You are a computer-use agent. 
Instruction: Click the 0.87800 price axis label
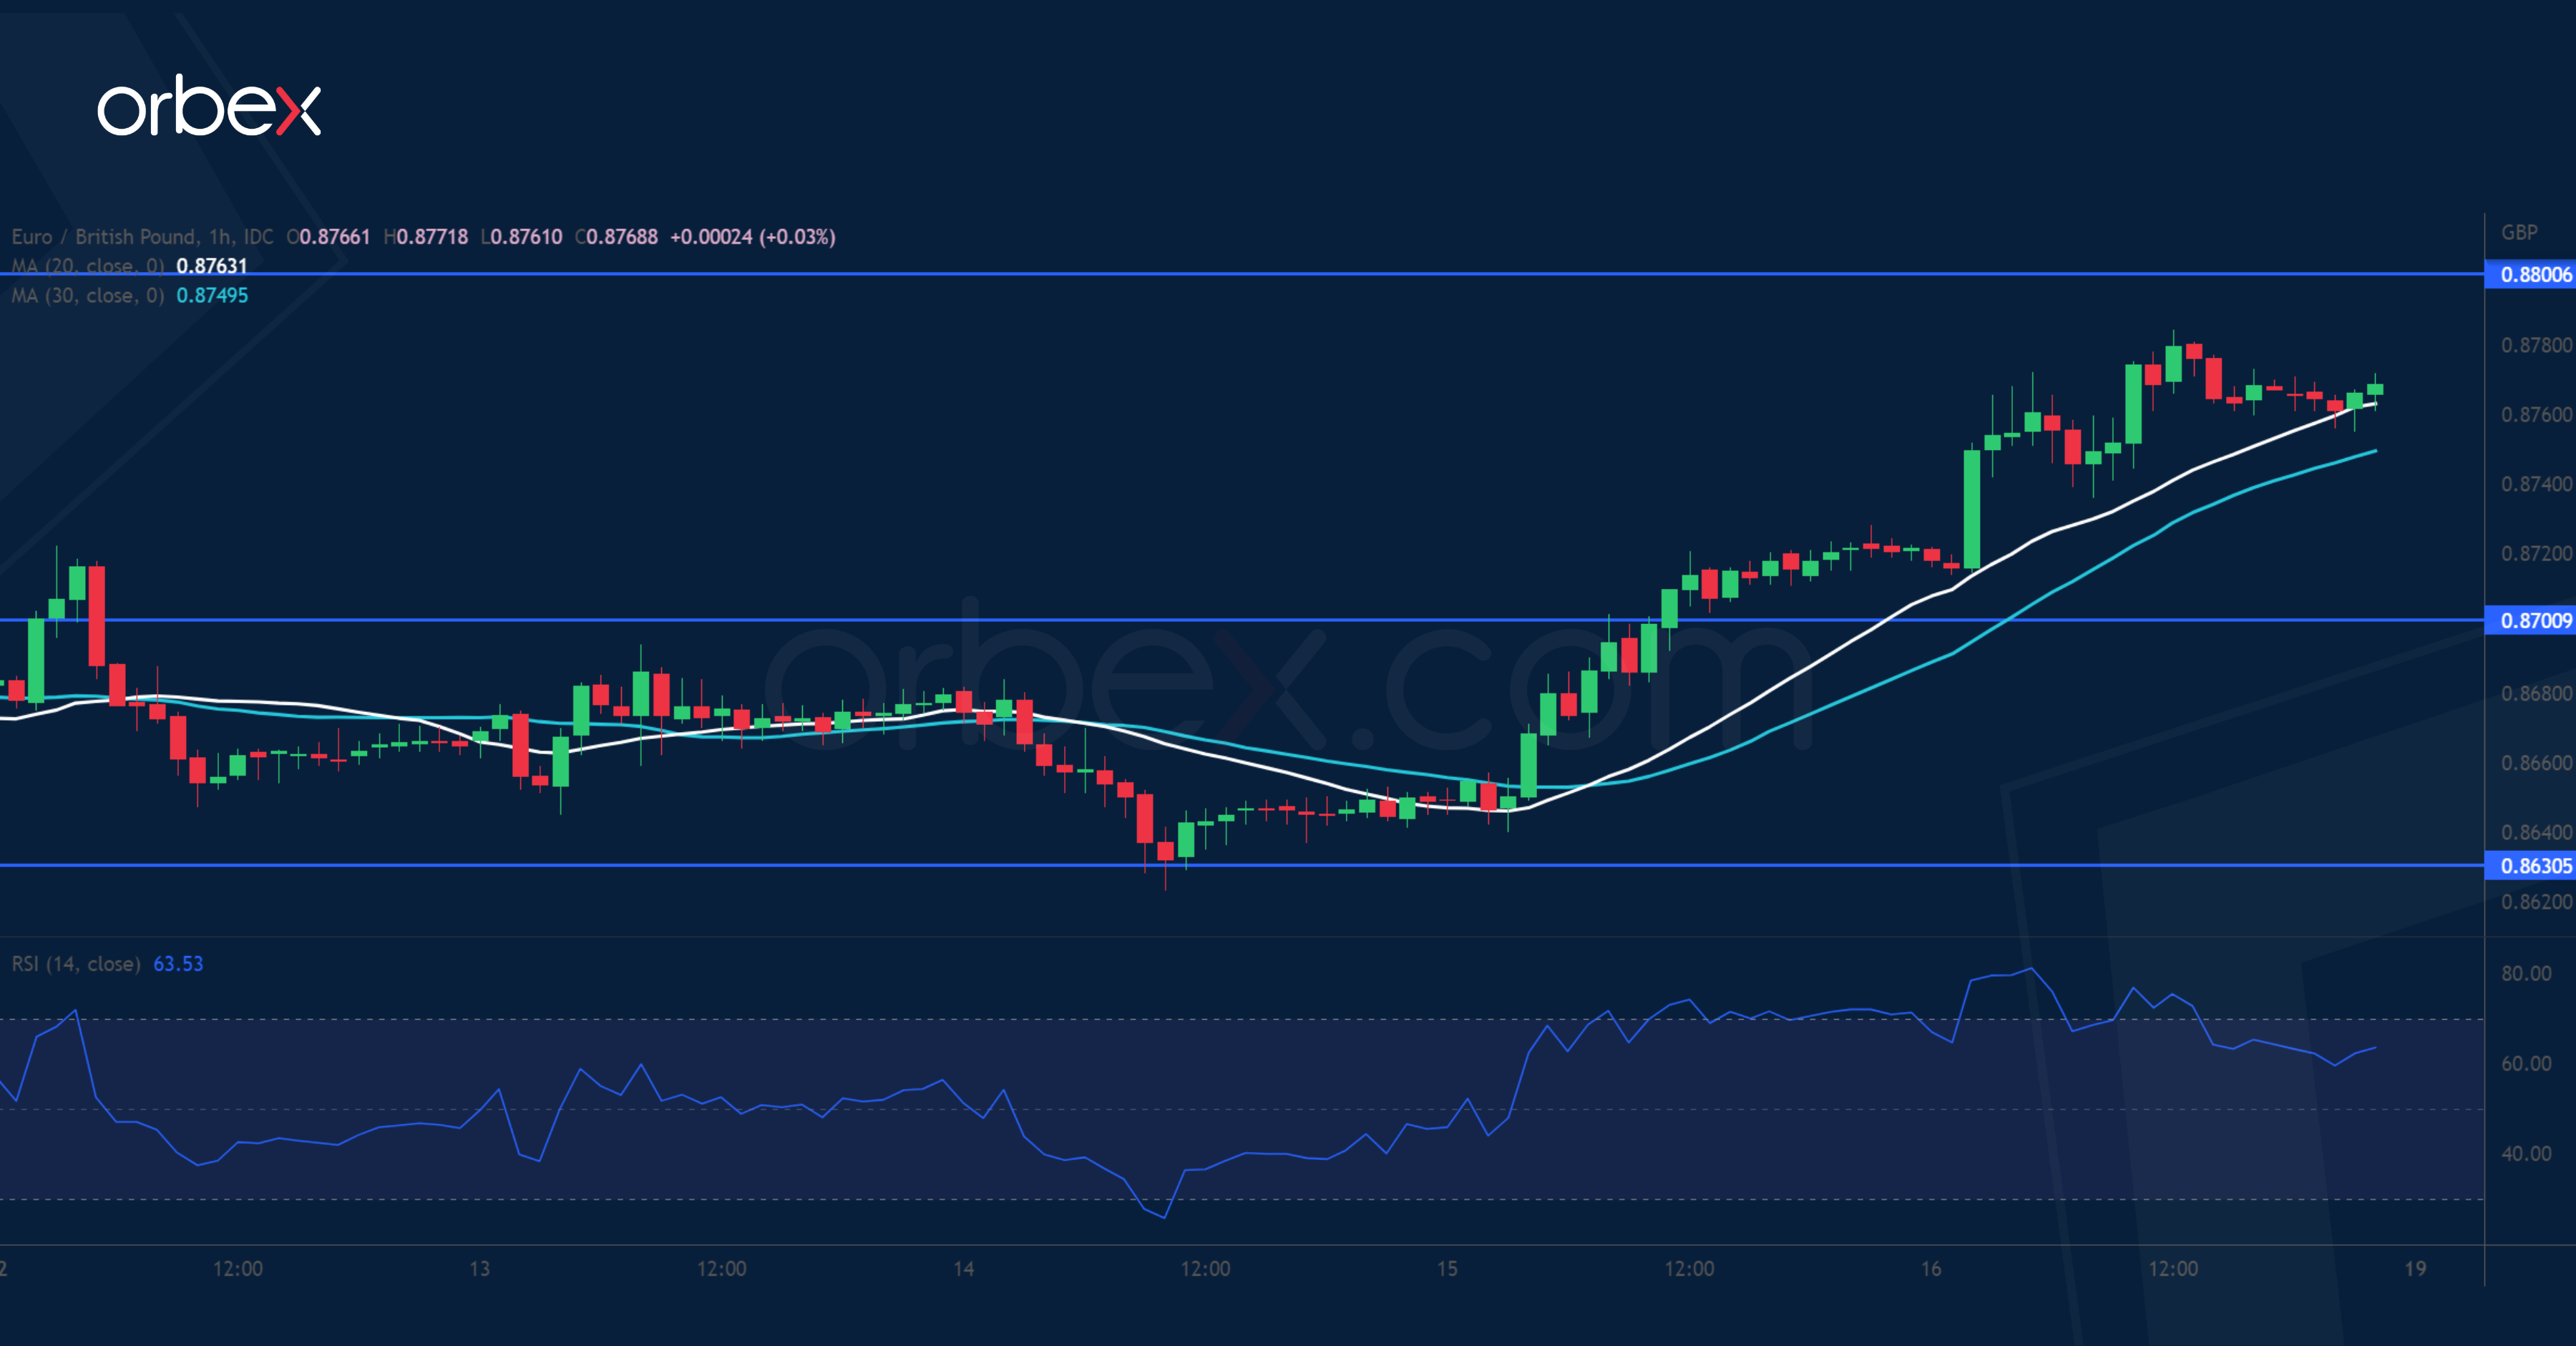coord(2535,346)
